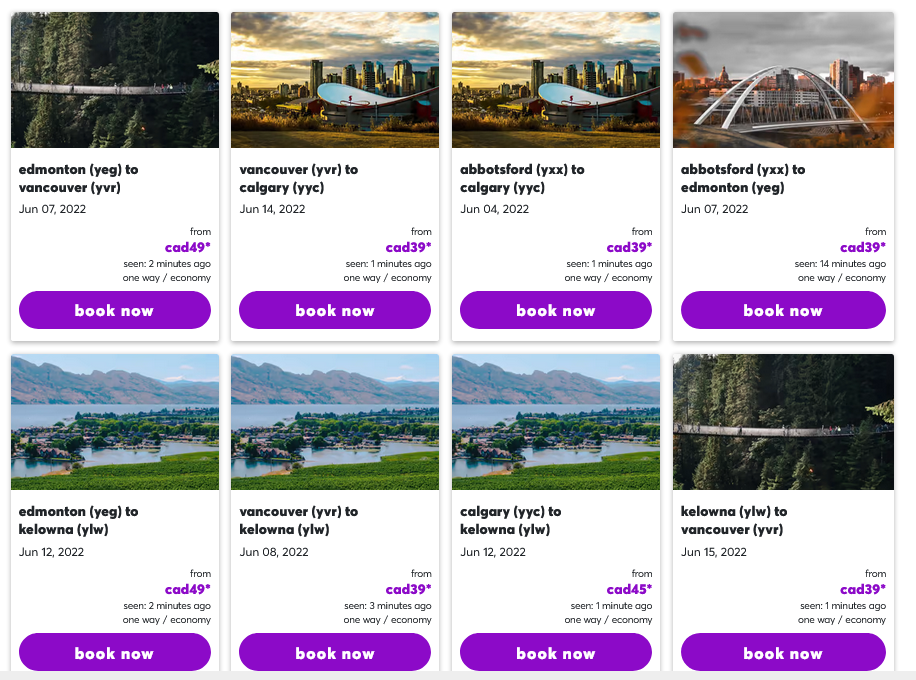
Task: Book the kelowna to vancouver Jun 15 flight
Action: pos(783,652)
